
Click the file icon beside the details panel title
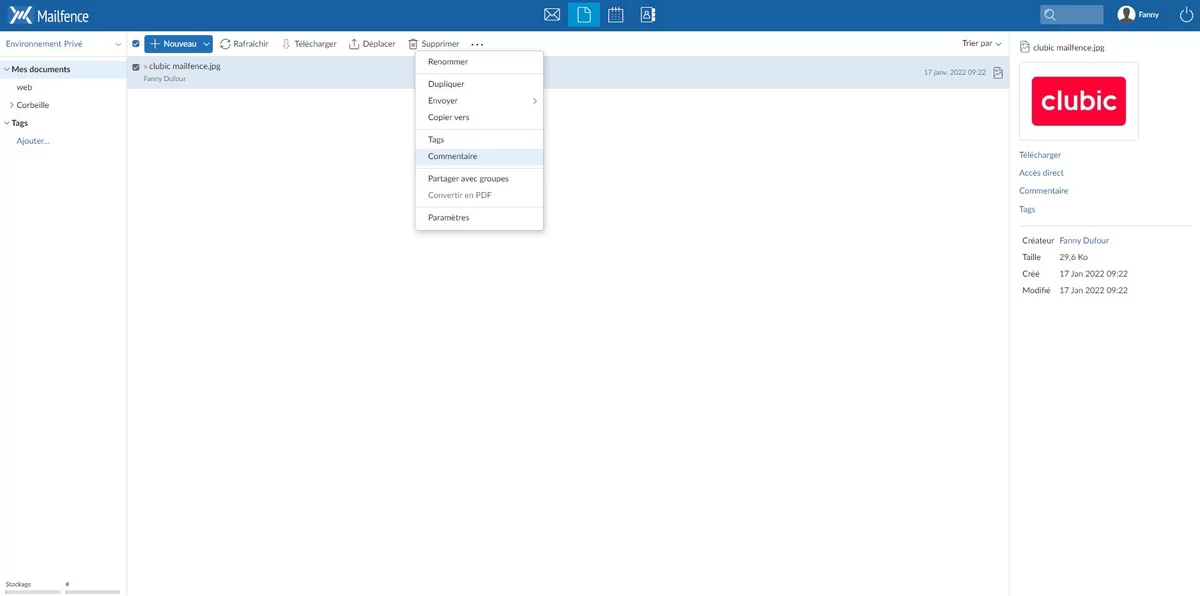click(x=1024, y=47)
